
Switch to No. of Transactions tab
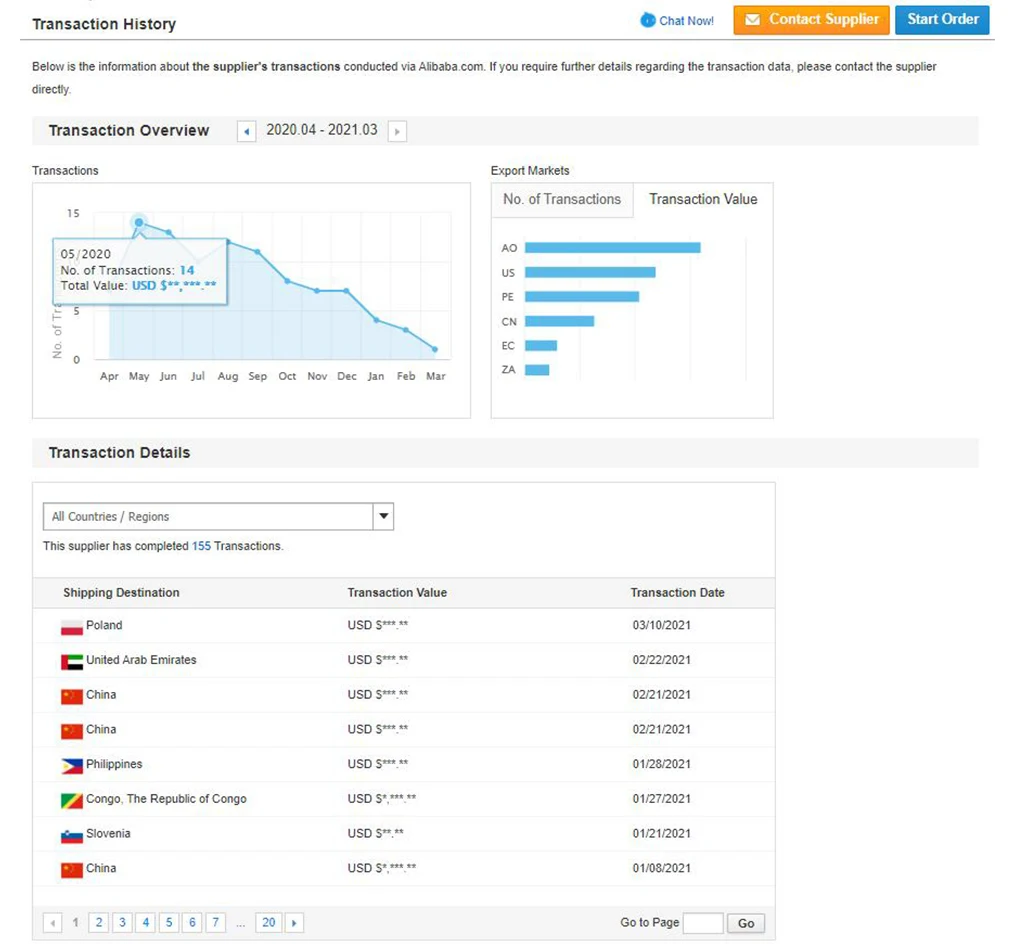562,200
